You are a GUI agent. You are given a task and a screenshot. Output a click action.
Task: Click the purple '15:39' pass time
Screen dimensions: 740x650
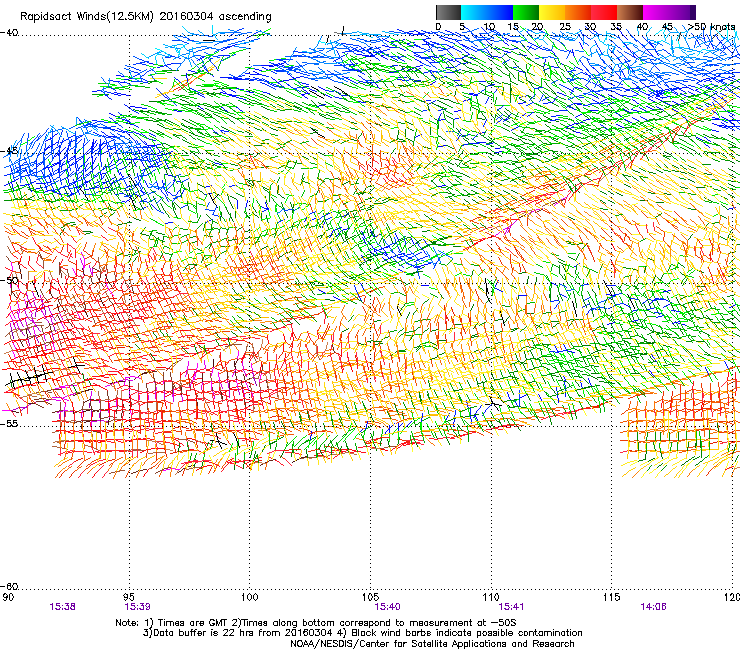pyautogui.click(x=137, y=607)
